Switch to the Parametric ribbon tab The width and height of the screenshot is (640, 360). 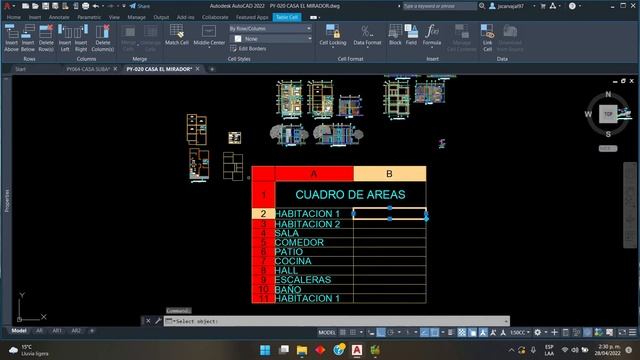[89, 17]
